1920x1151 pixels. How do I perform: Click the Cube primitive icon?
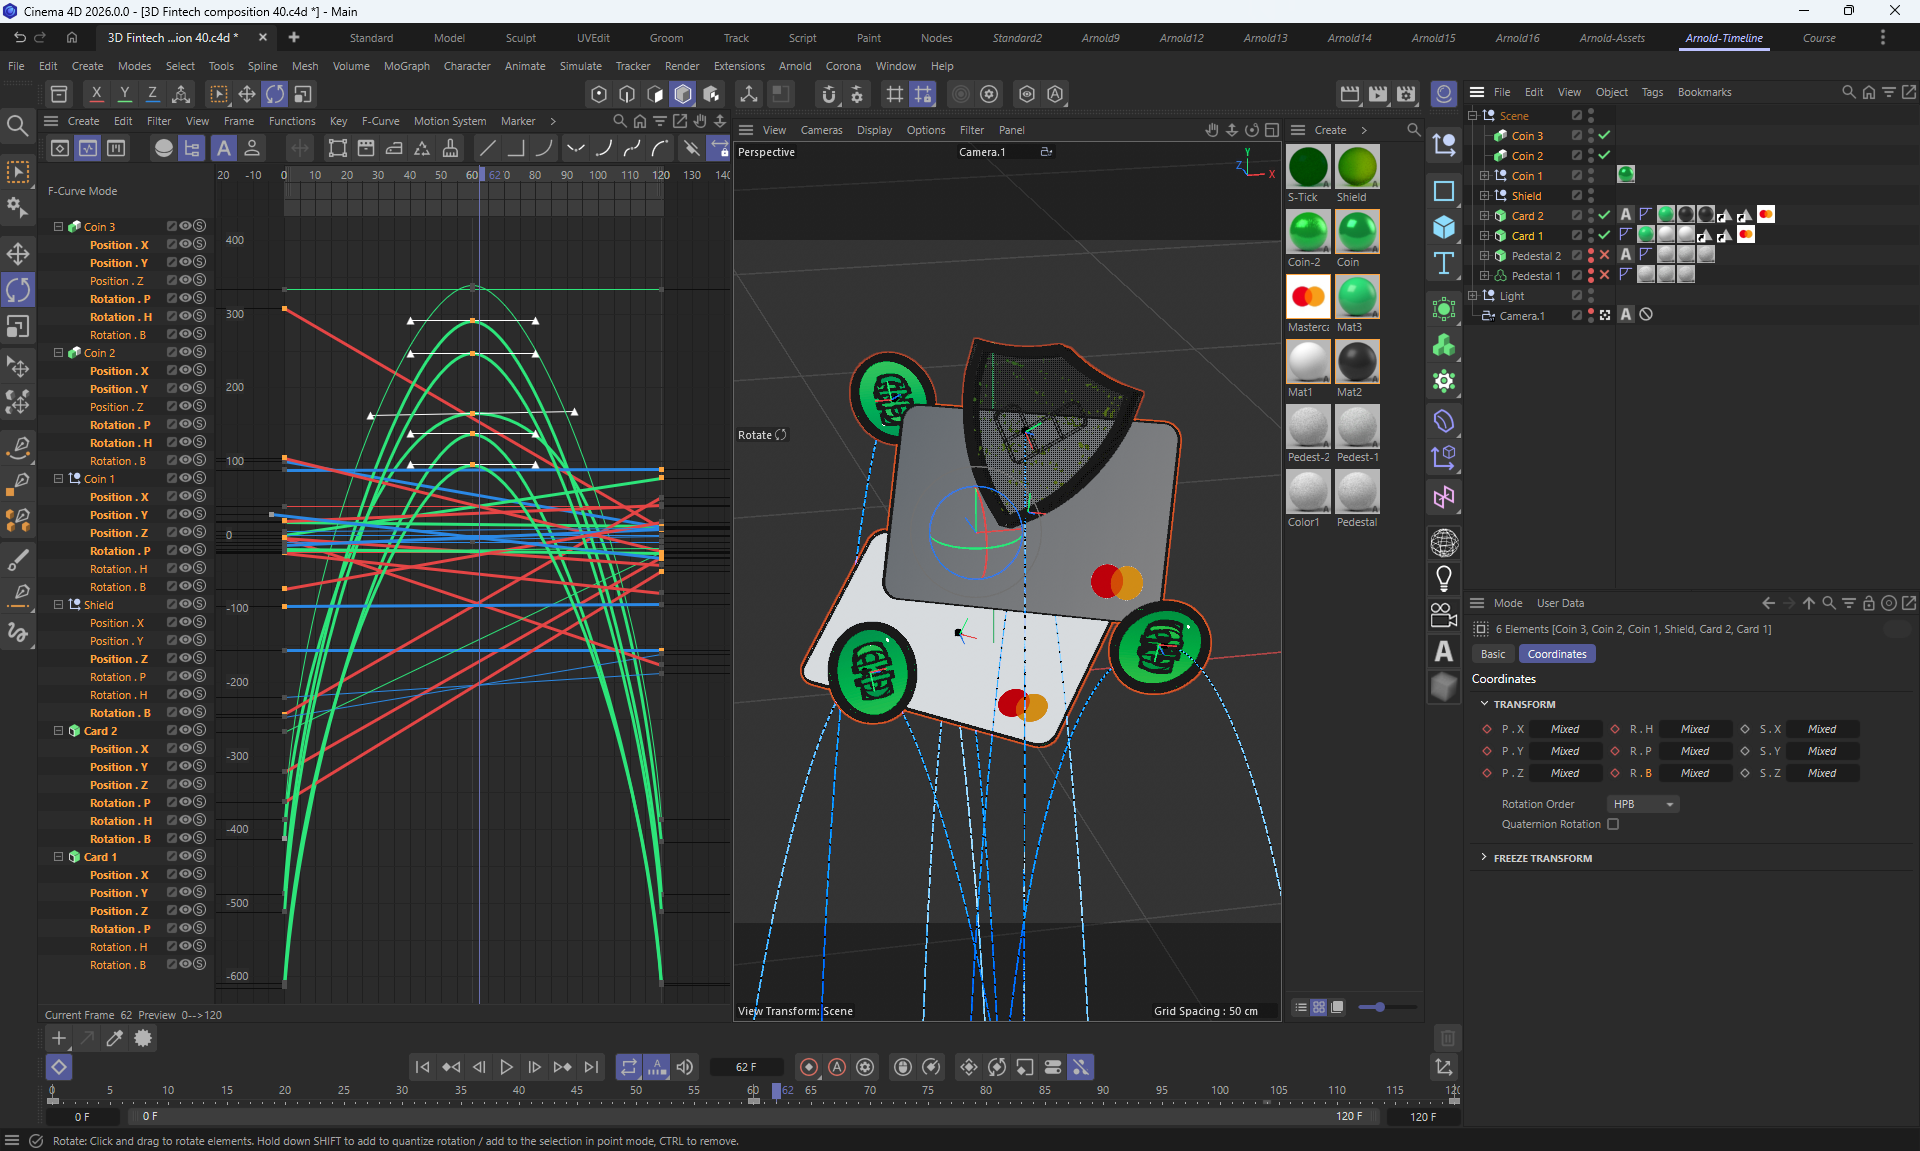click(1443, 227)
